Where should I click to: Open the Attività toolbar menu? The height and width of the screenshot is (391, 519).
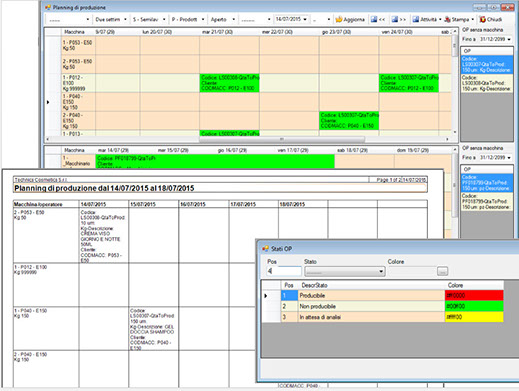click(x=427, y=19)
